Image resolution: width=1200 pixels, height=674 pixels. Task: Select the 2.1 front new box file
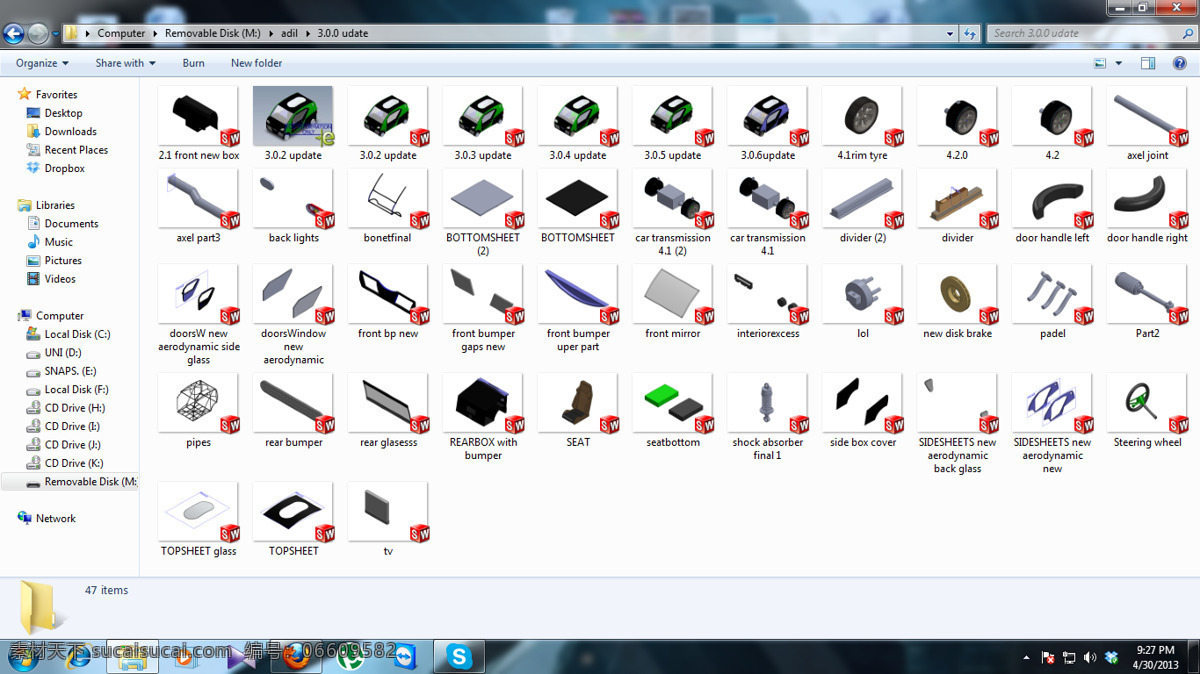point(198,124)
